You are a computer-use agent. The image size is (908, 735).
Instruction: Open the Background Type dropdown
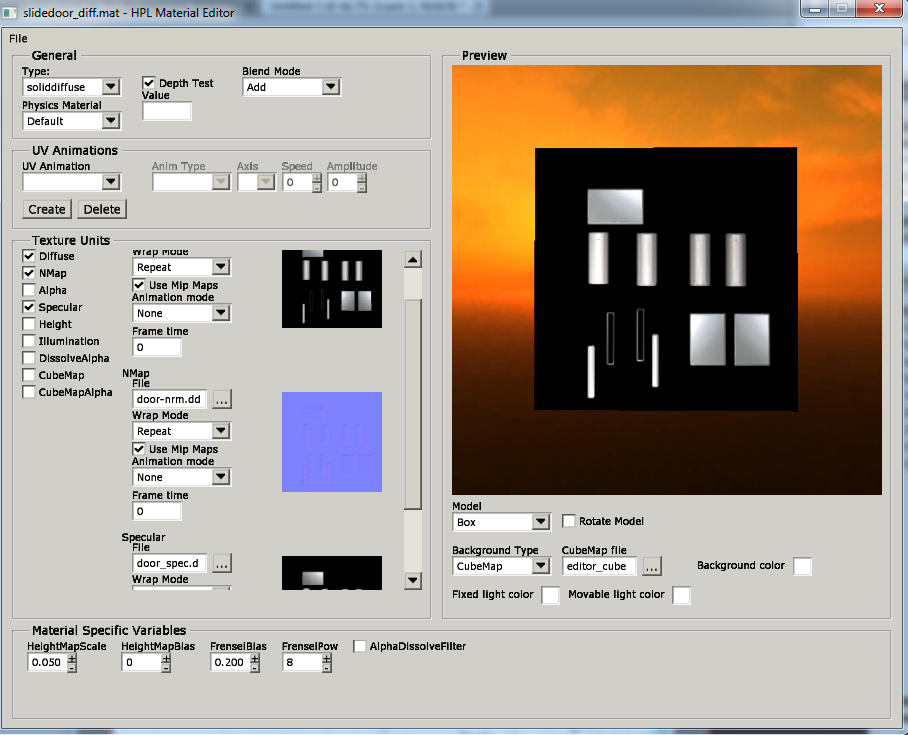540,566
